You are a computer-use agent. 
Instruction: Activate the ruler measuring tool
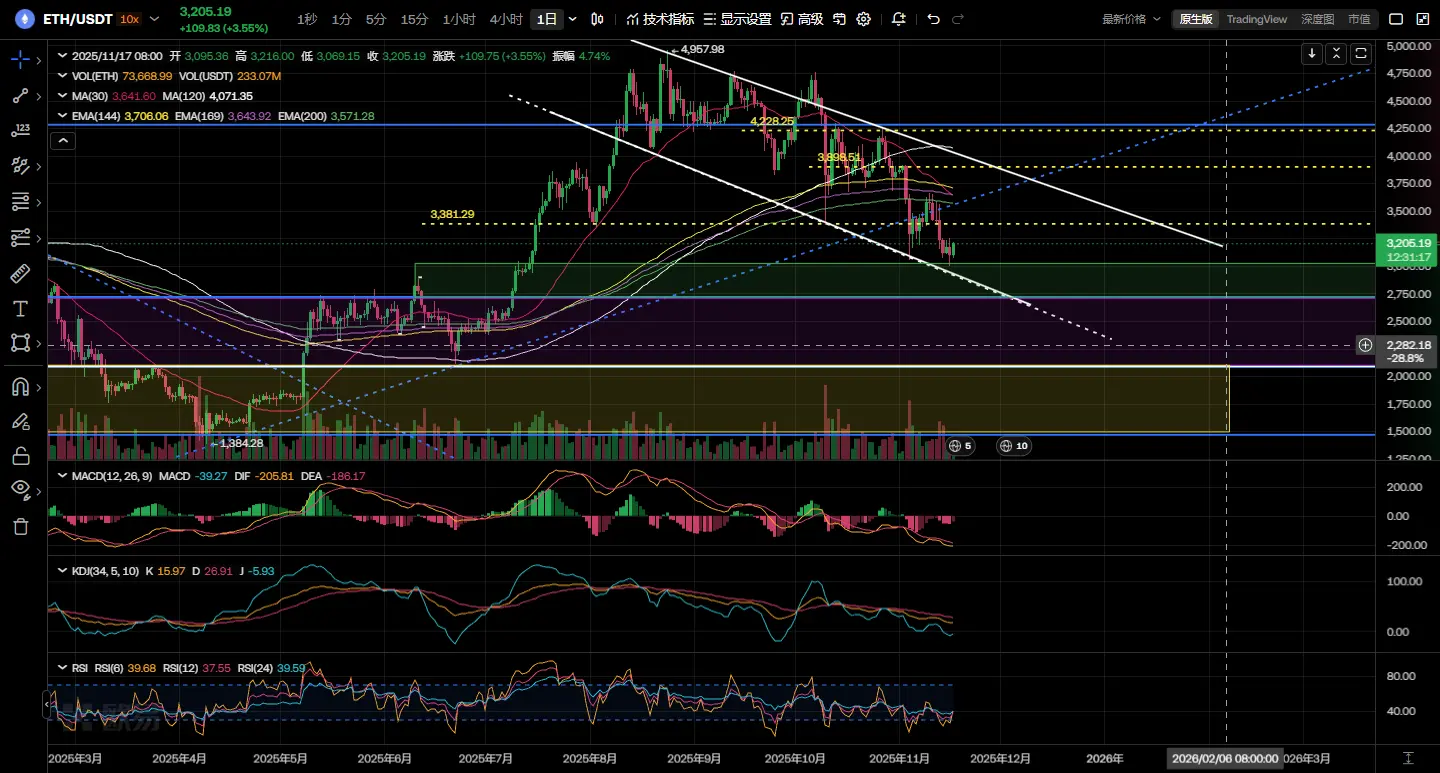pyautogui.click(x=20, y=273)
